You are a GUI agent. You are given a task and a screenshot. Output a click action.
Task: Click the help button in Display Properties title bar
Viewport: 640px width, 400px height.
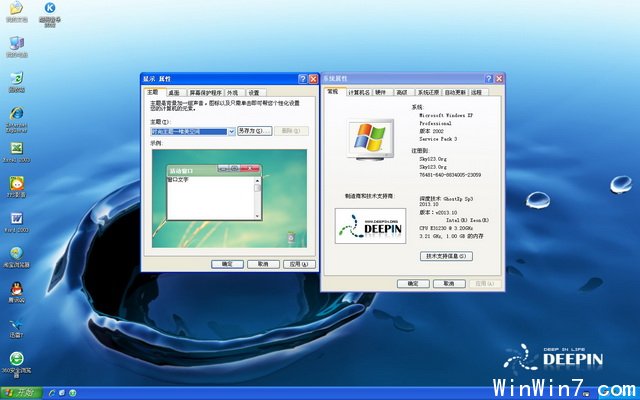302,79
